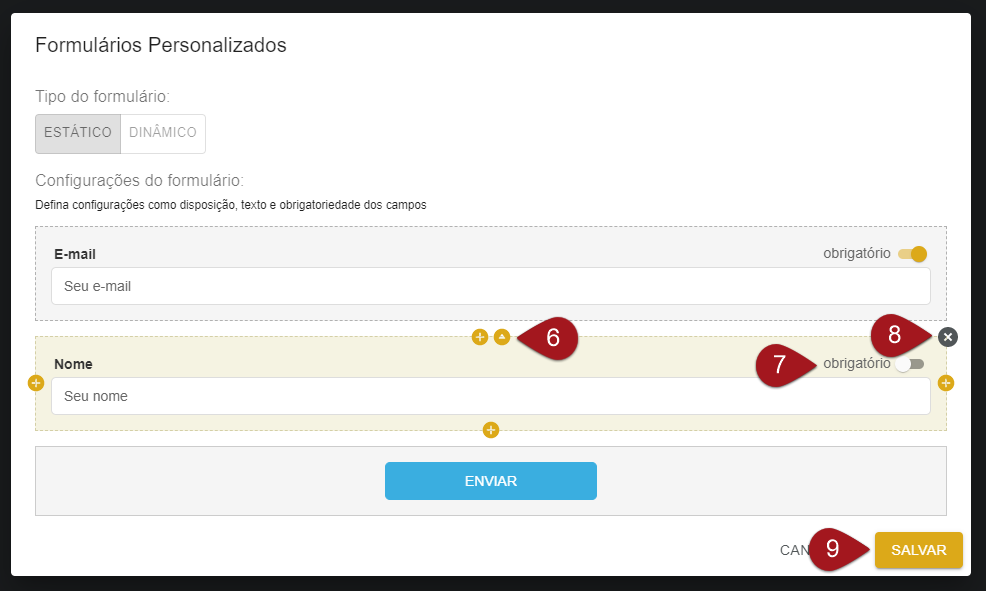This screenshot has height=591, width=986.
Task: Save the form with SALVAR
Action: pyautogui.click(x=918, y=550)
